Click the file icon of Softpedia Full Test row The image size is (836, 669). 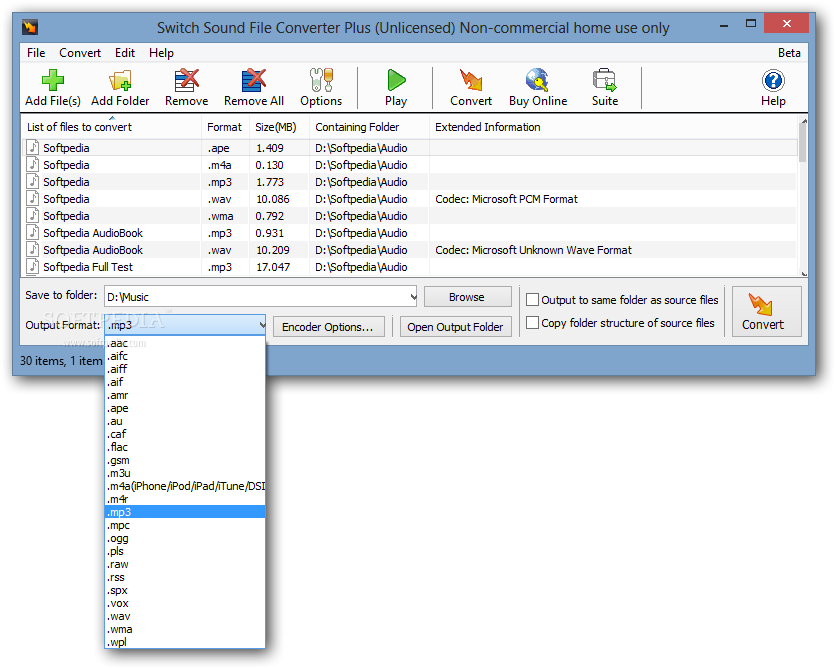tap(33, 267)
